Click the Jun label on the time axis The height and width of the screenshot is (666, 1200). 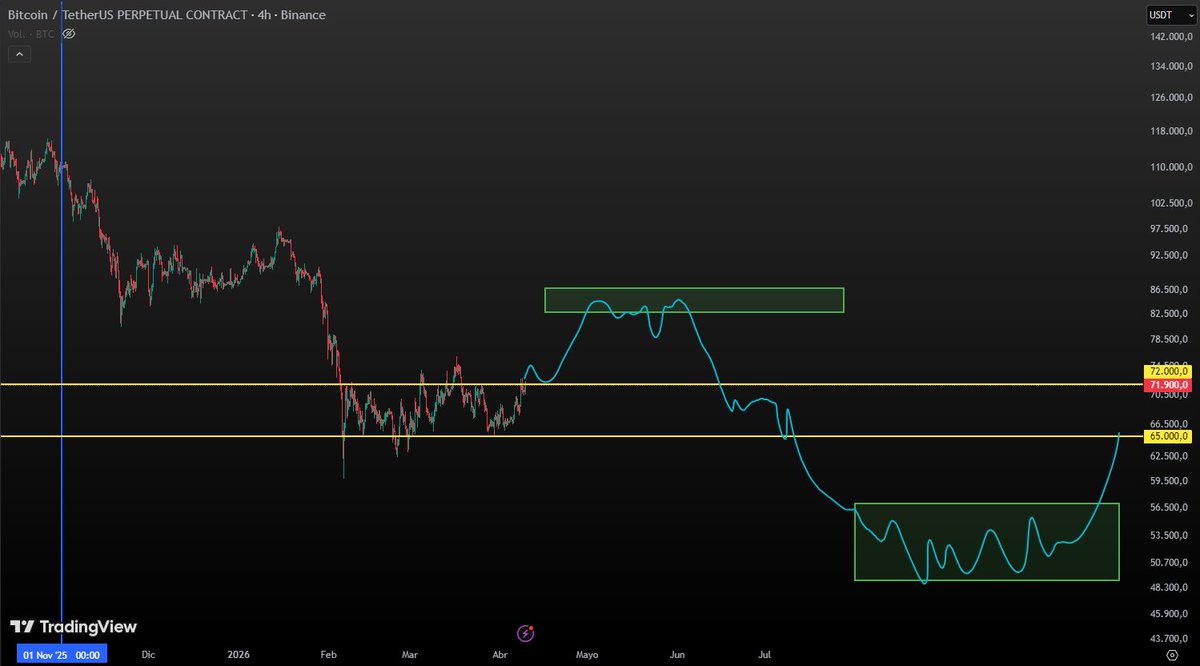coord(677,655)
